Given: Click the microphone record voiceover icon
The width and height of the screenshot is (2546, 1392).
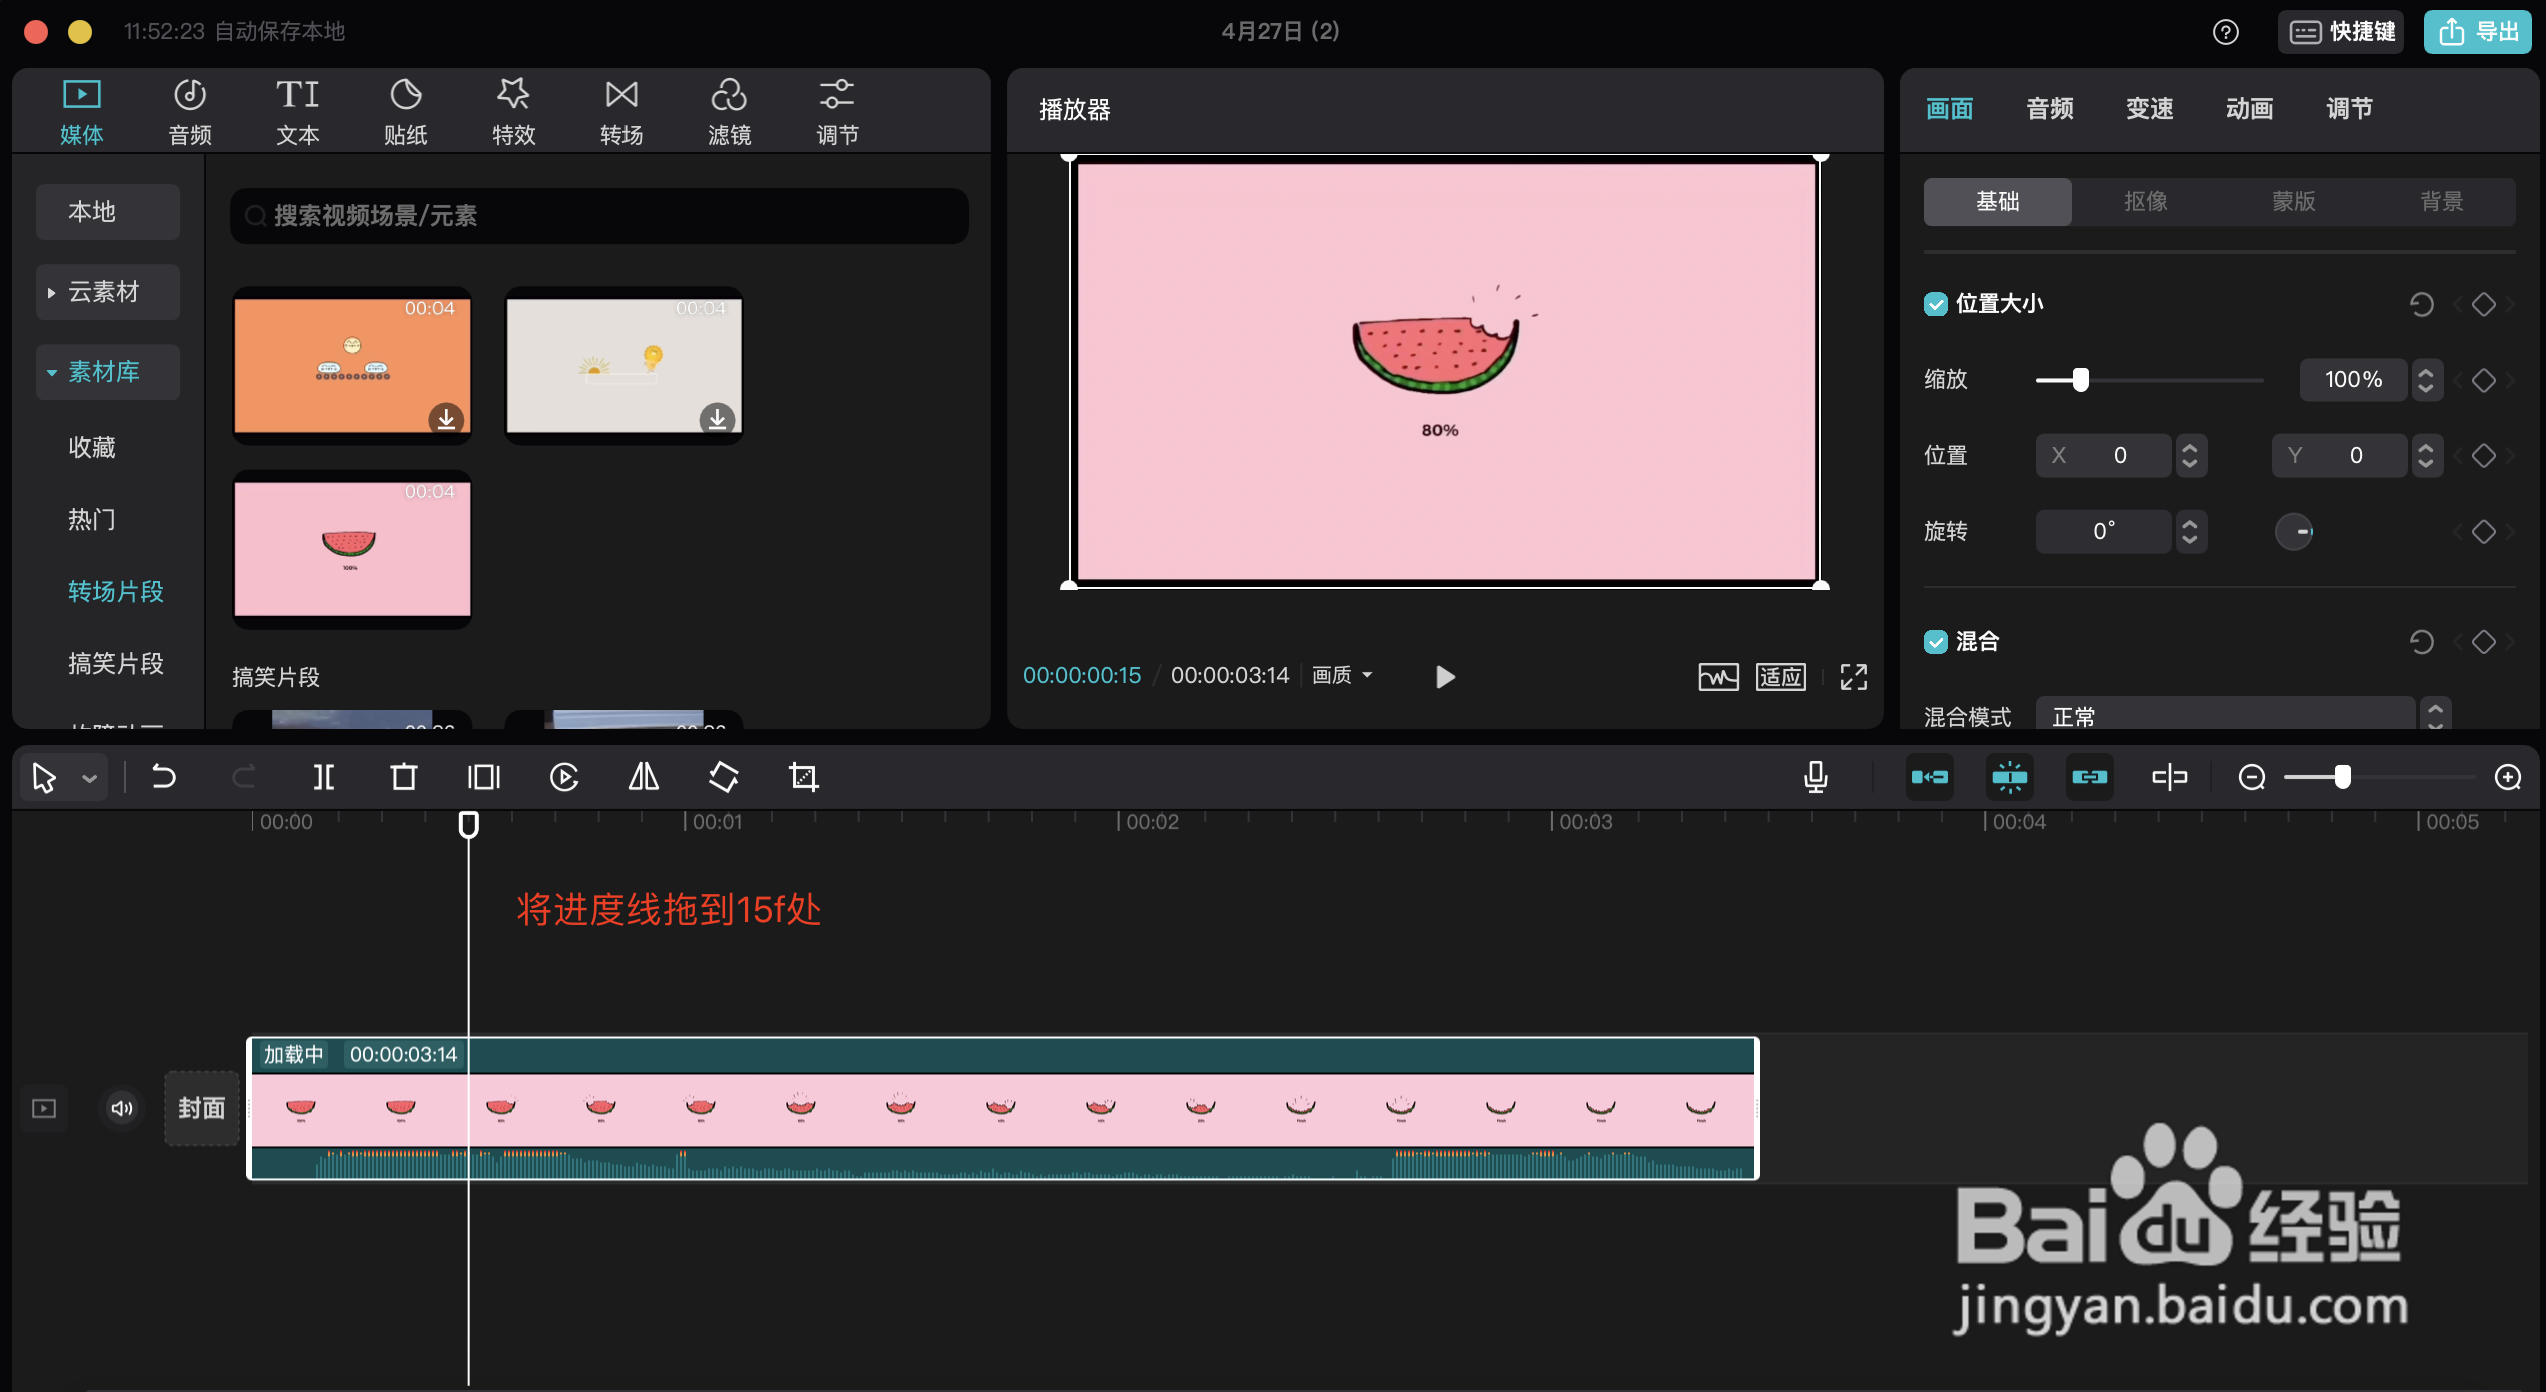Looking at the screenshot, I should pyautogui.click(x=1816, y=777).
